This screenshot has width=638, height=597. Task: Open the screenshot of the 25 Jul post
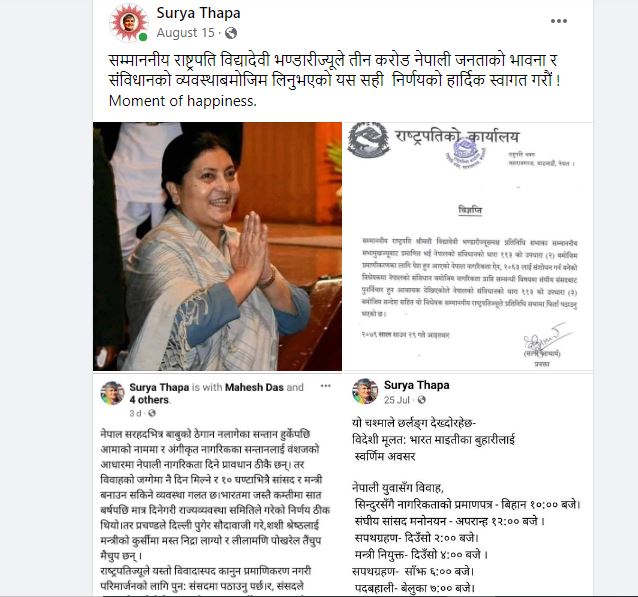tap(468, 484)
